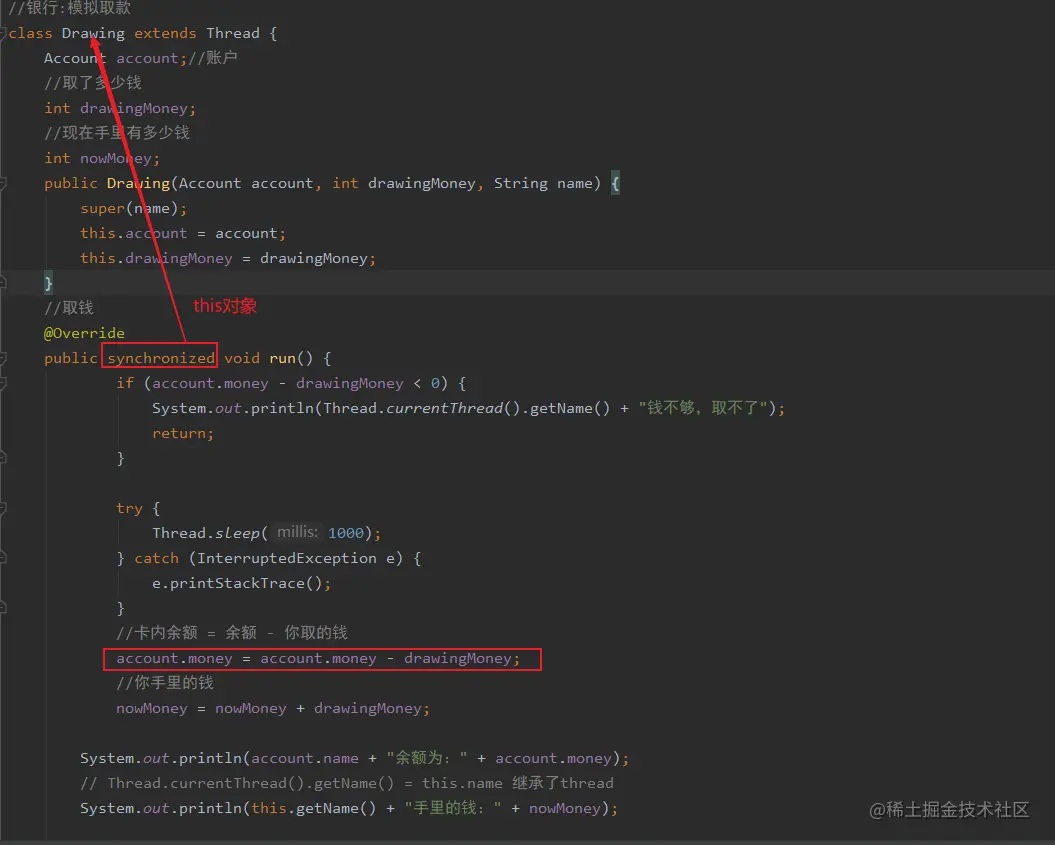
Task: Collapse the fold marker beside class Drawing declaration
Action: click(x=3, y=33)
